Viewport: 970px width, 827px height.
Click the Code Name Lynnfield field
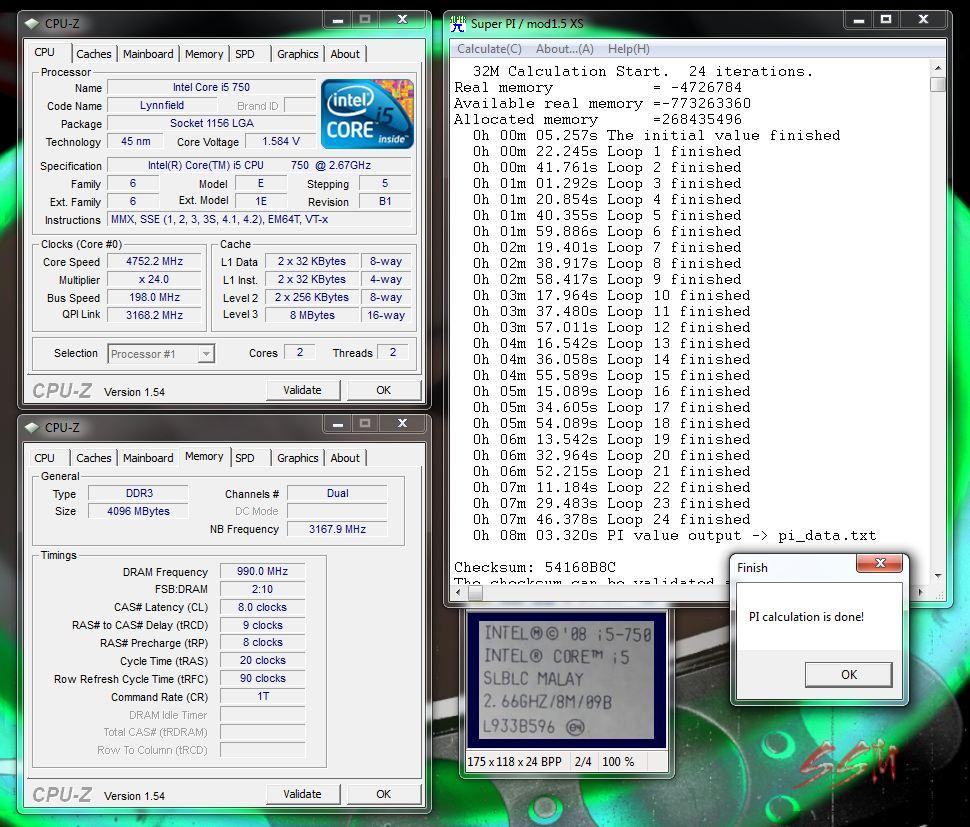click(162, 106)
